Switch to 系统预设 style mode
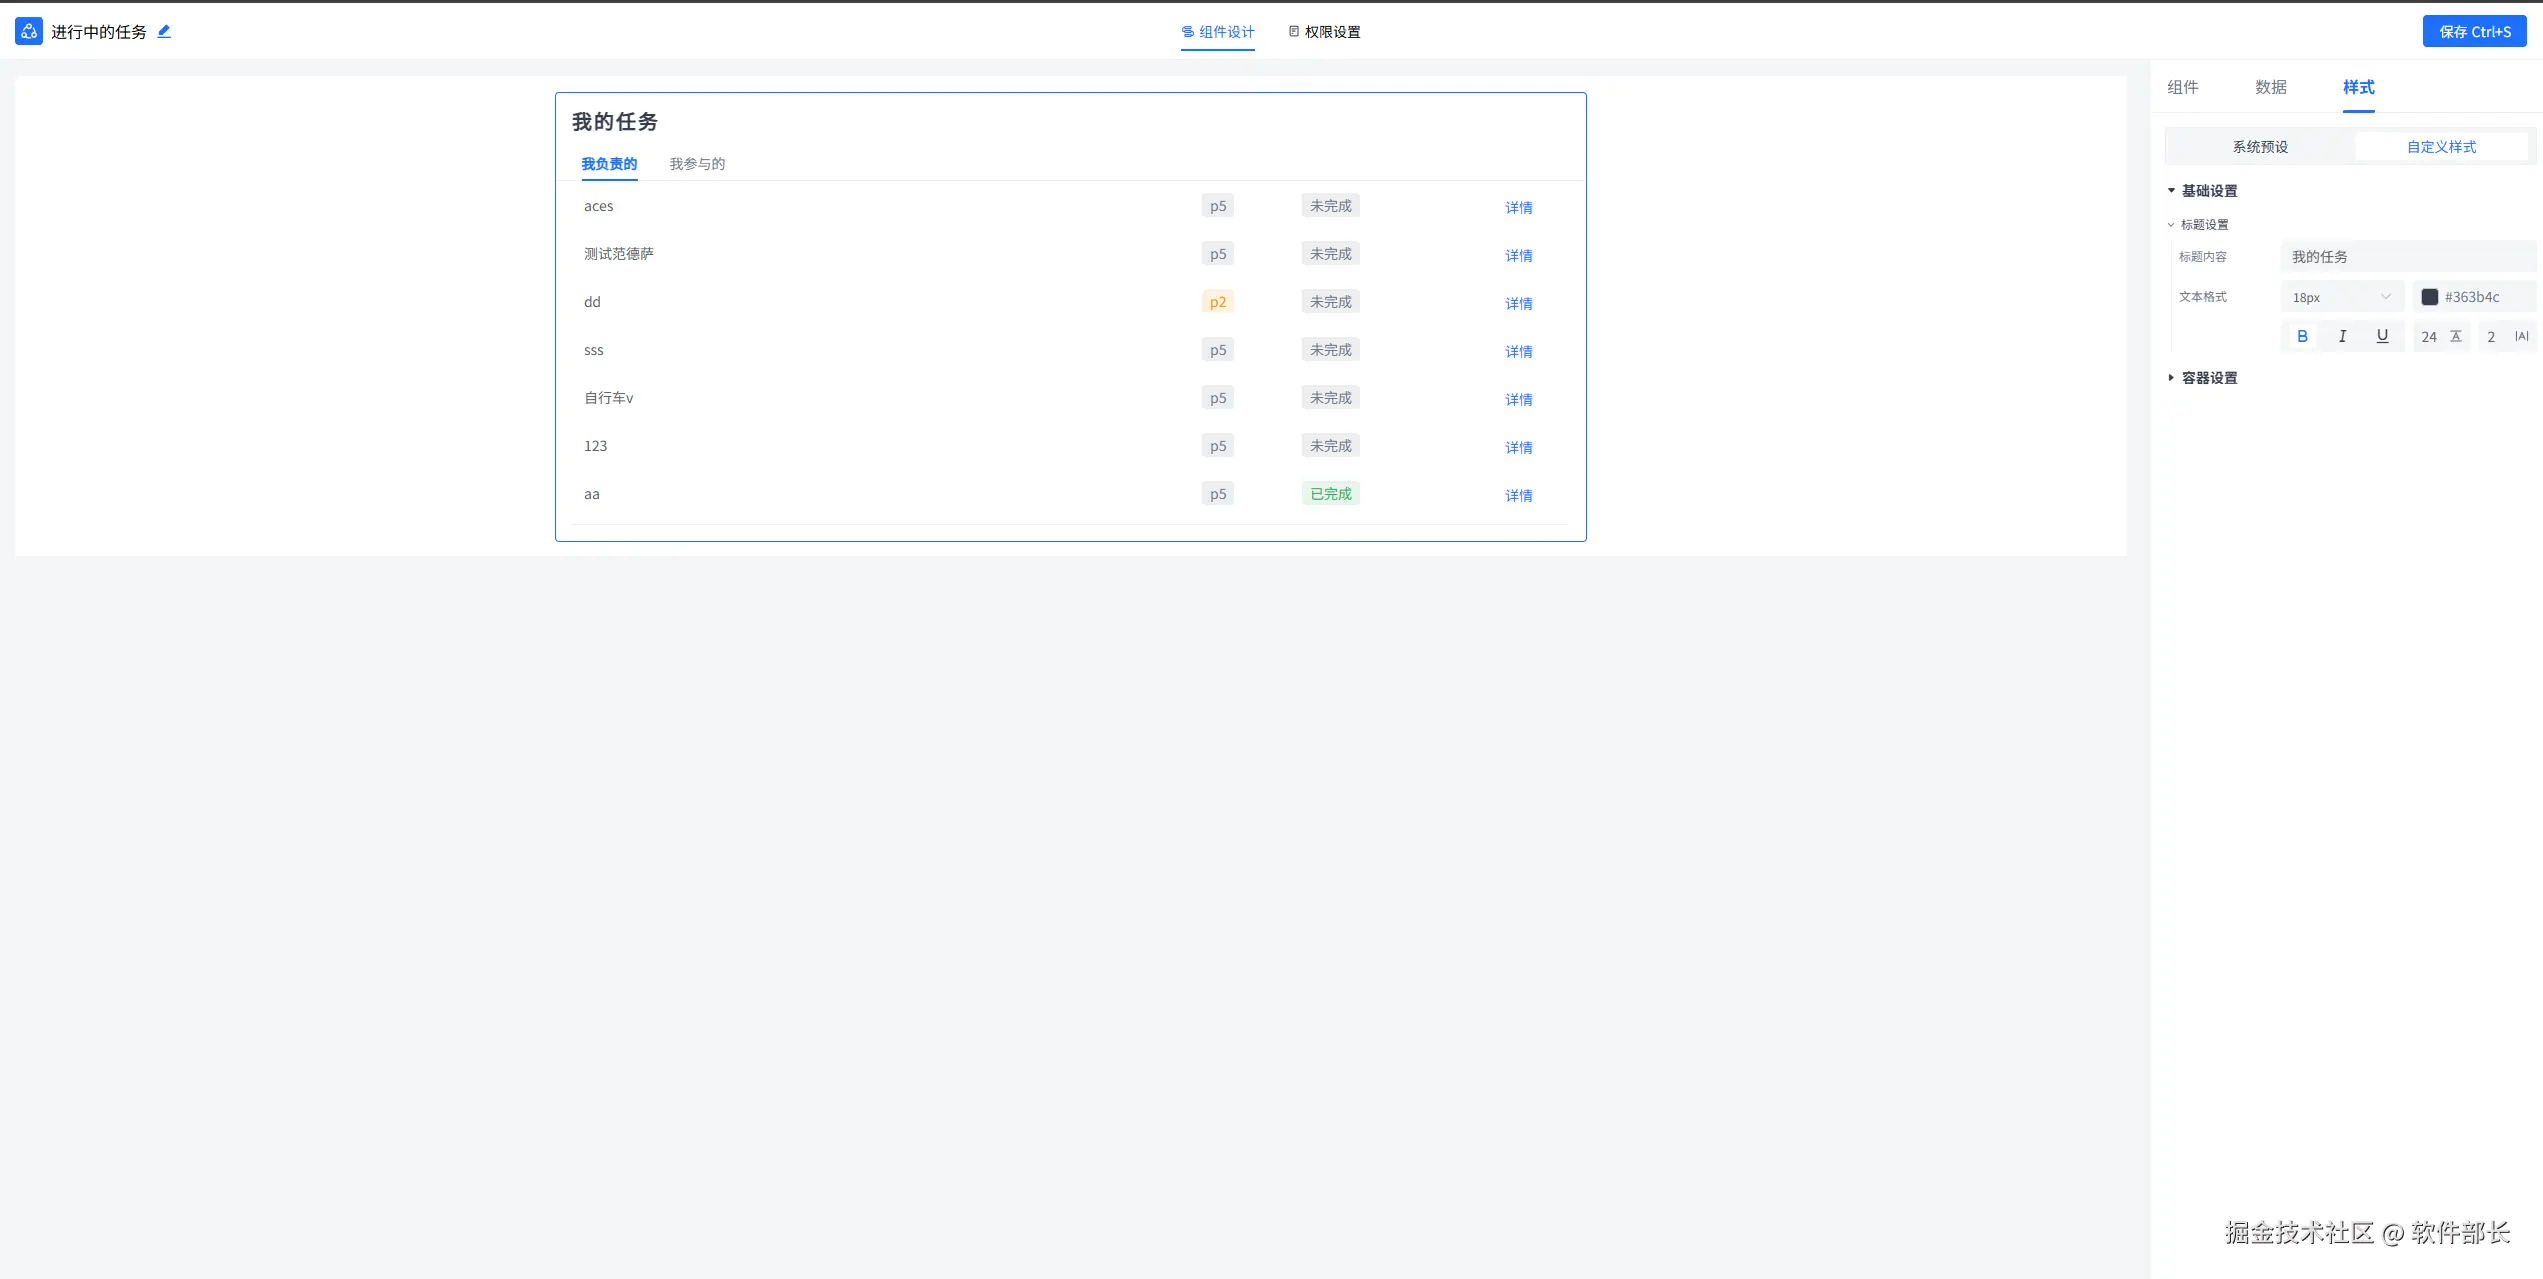Image resolution: width=2543 pixels, height=1279 pixels. pyautogui.click(x=2260, y=147)
